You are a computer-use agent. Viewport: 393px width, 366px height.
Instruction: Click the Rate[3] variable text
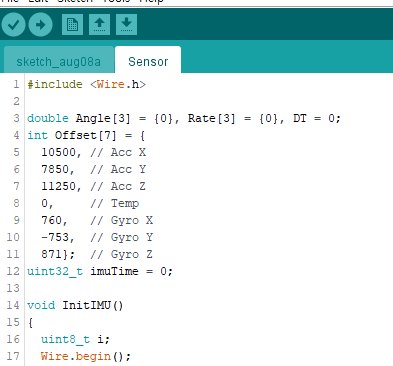point(211,118)
